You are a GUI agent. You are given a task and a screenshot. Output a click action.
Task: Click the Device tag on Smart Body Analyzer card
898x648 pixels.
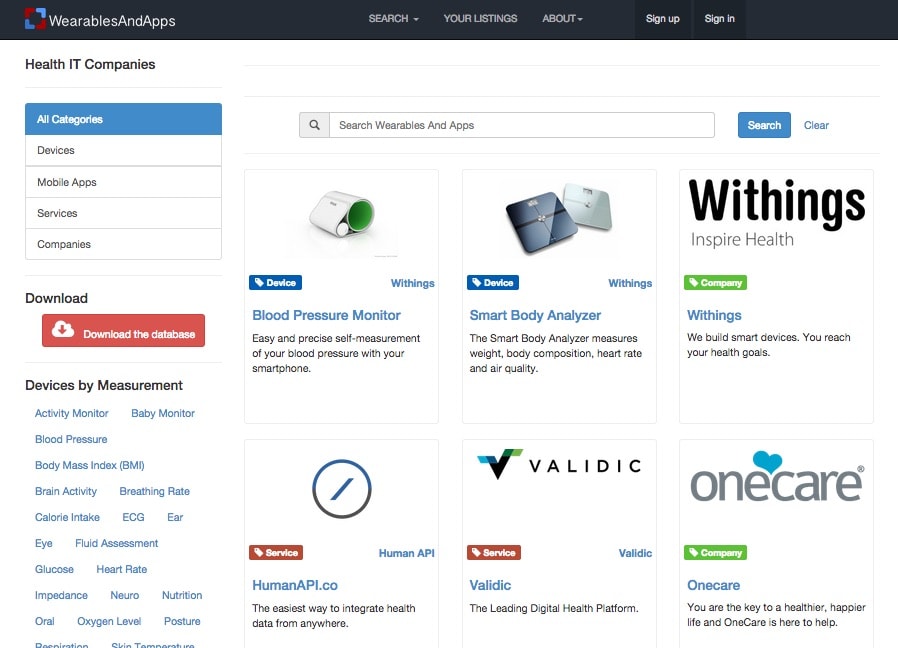(493, 282)
